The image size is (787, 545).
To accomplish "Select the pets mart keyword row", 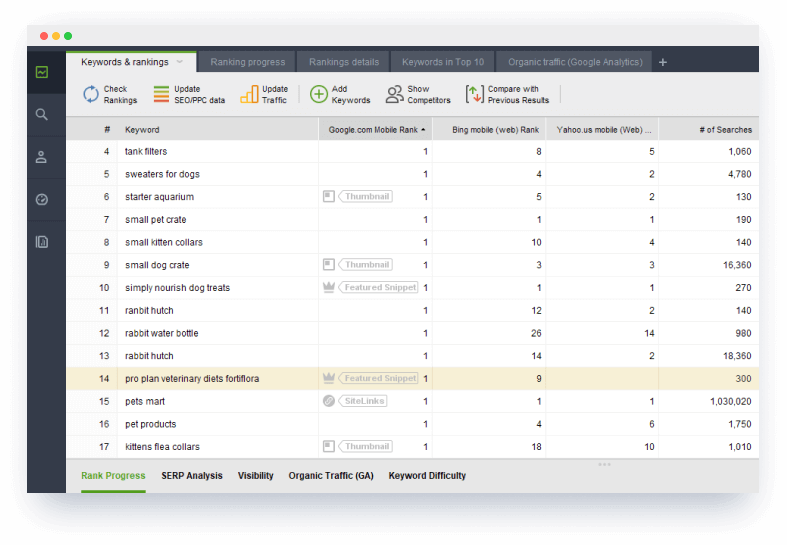I will coord(412,401).
